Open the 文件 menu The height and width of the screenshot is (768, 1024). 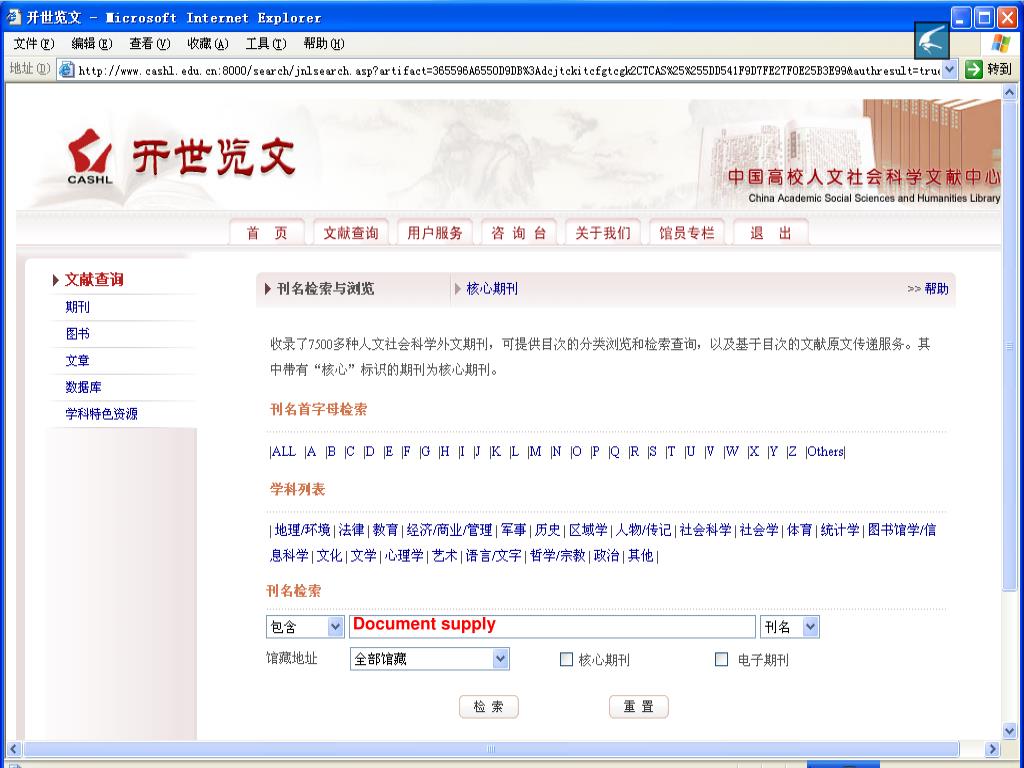33,44
